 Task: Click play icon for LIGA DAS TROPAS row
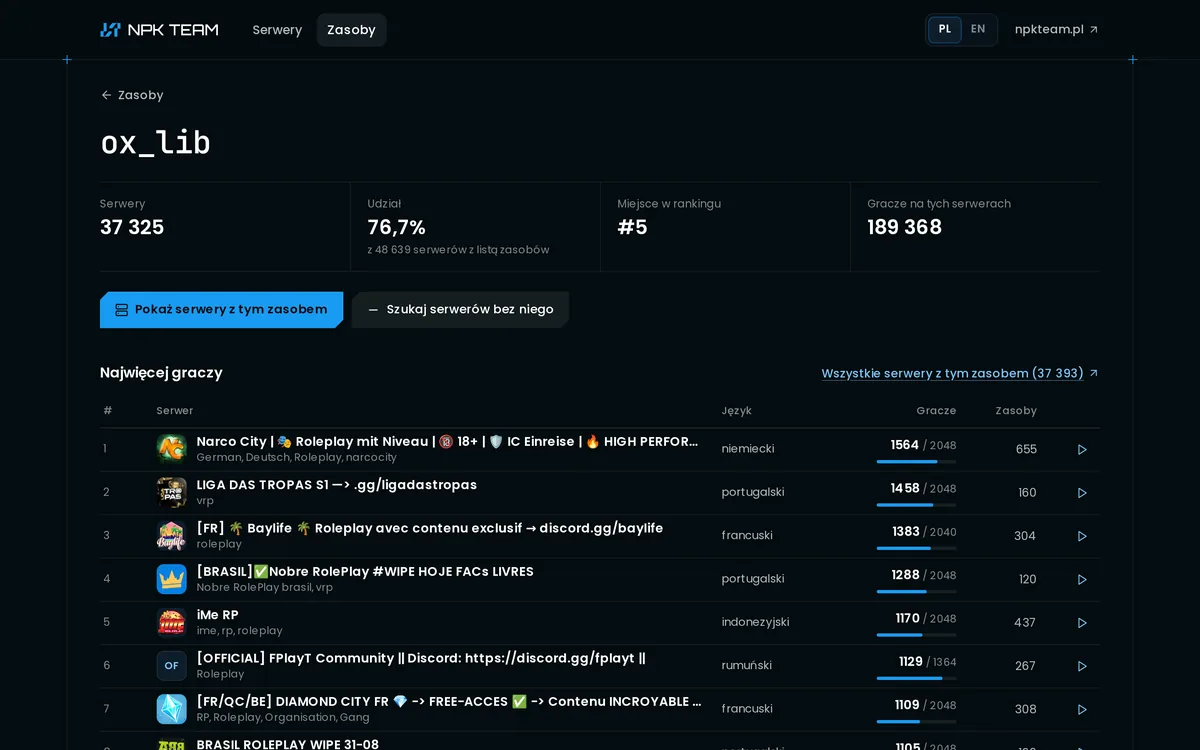point(1082,493)
